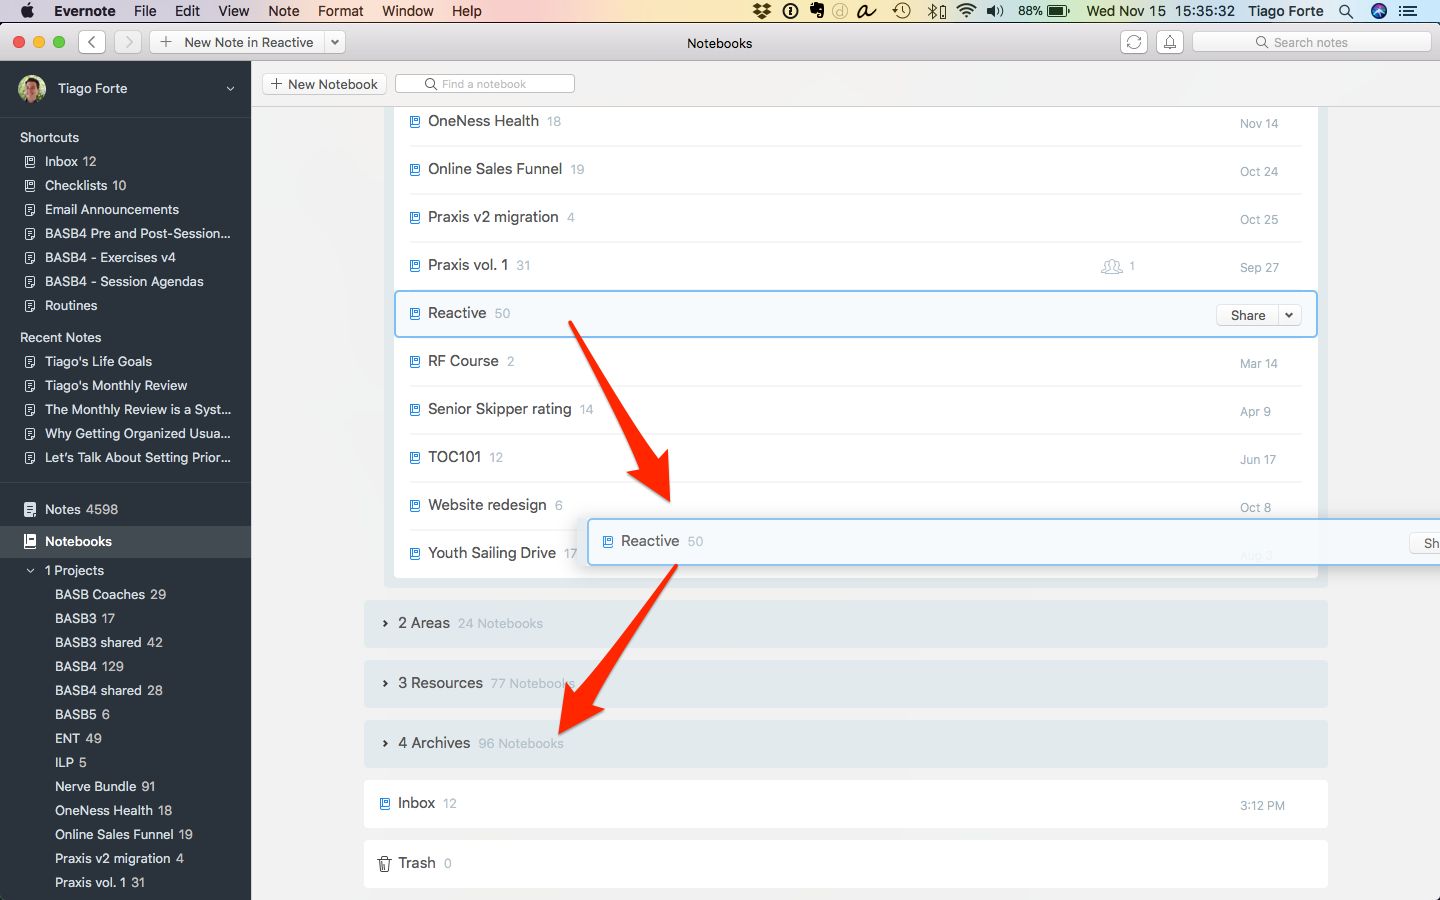
Task: Collapse the 1 Projects stack in sidebar
Action: coord(30,571)
